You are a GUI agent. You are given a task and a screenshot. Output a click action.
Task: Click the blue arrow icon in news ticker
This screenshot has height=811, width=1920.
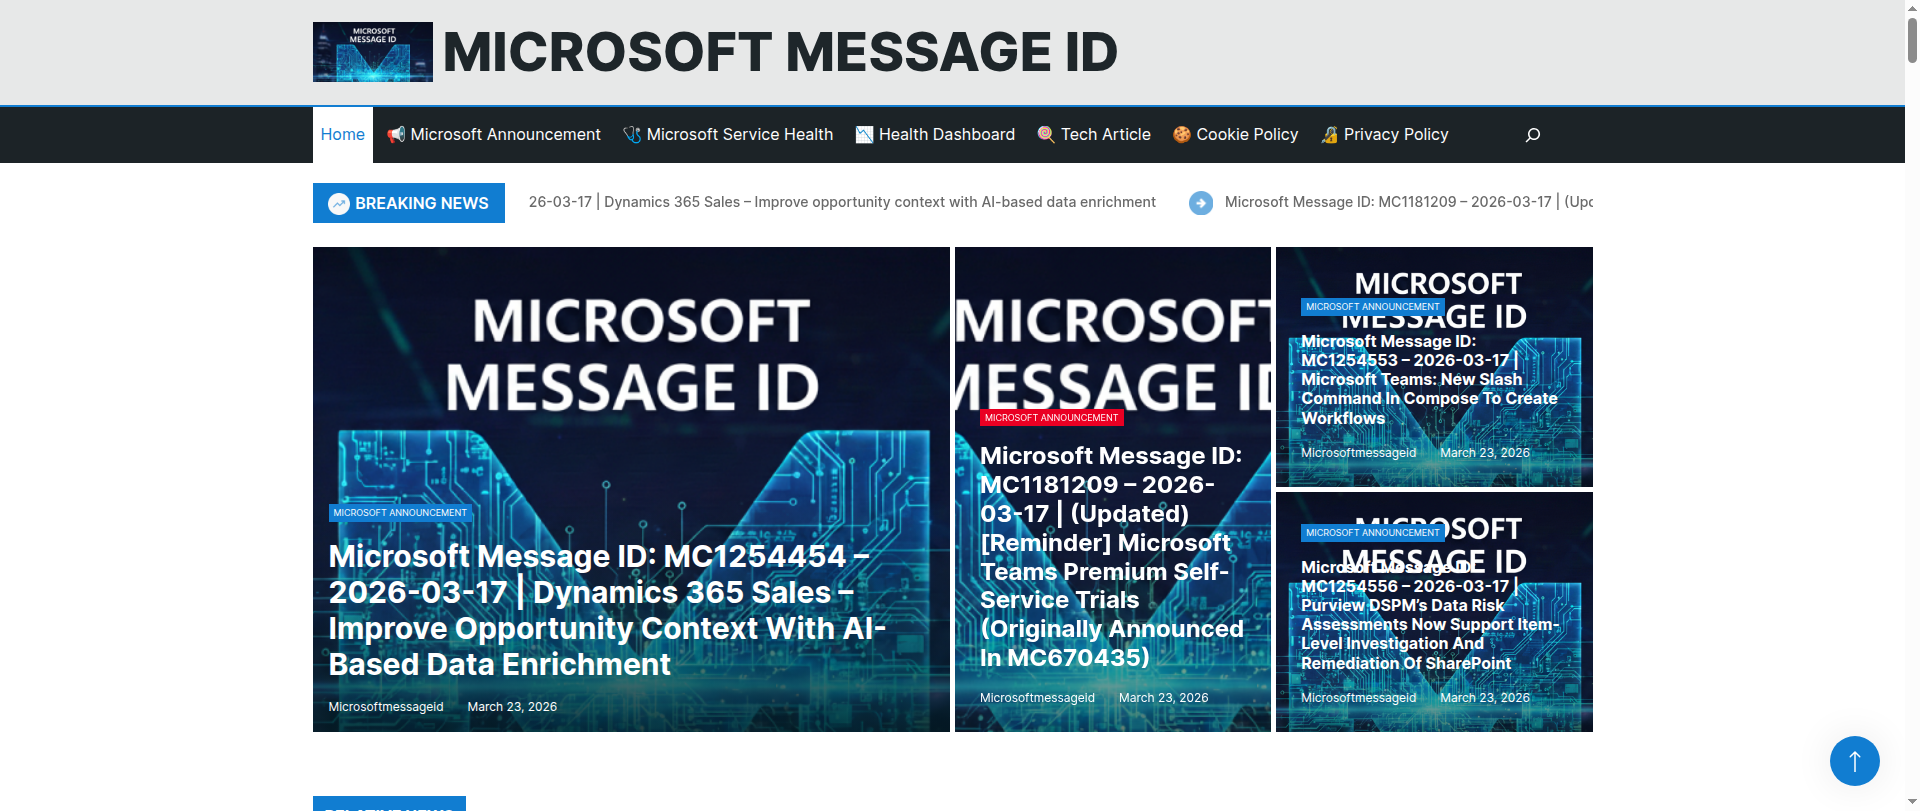[1201, 203]
